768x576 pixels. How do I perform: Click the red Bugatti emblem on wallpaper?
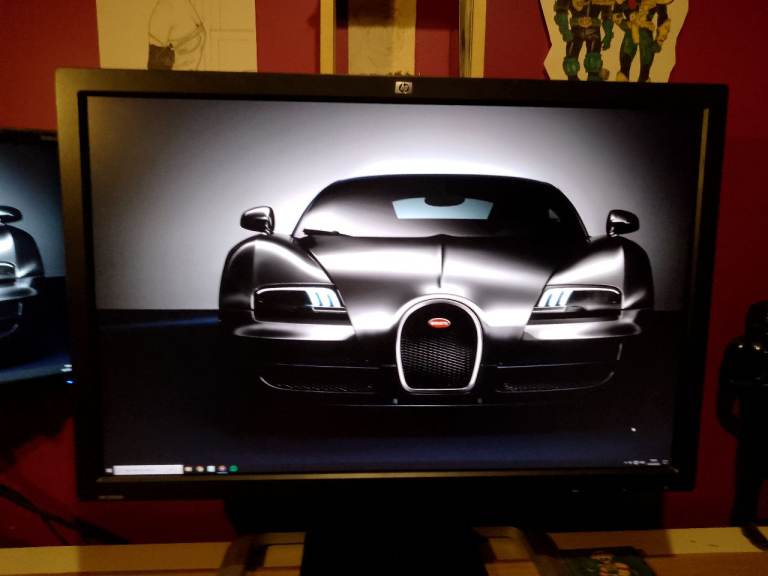tap(439, 322)
